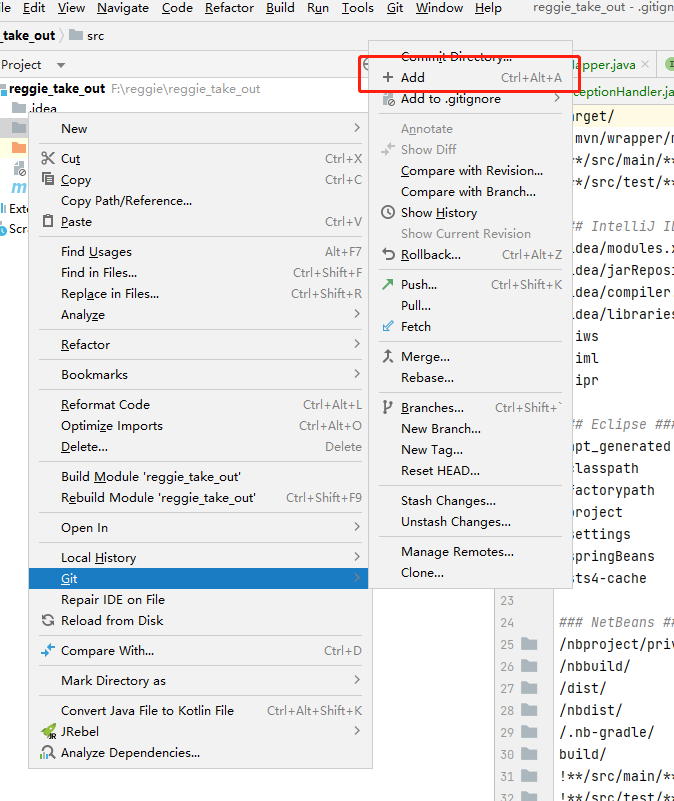674x801 pixels.
Task: Select the .idea folder in project tree
Action: point(42,108)
